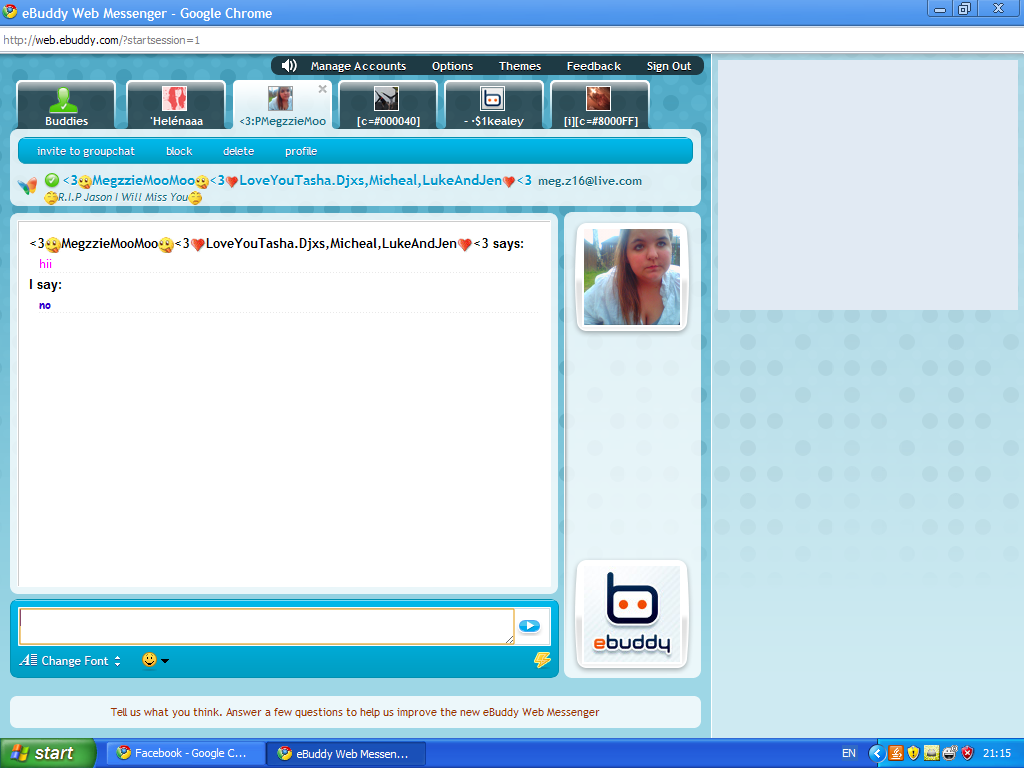
Task: Open the Themes menu
Action: click(520, 66)
